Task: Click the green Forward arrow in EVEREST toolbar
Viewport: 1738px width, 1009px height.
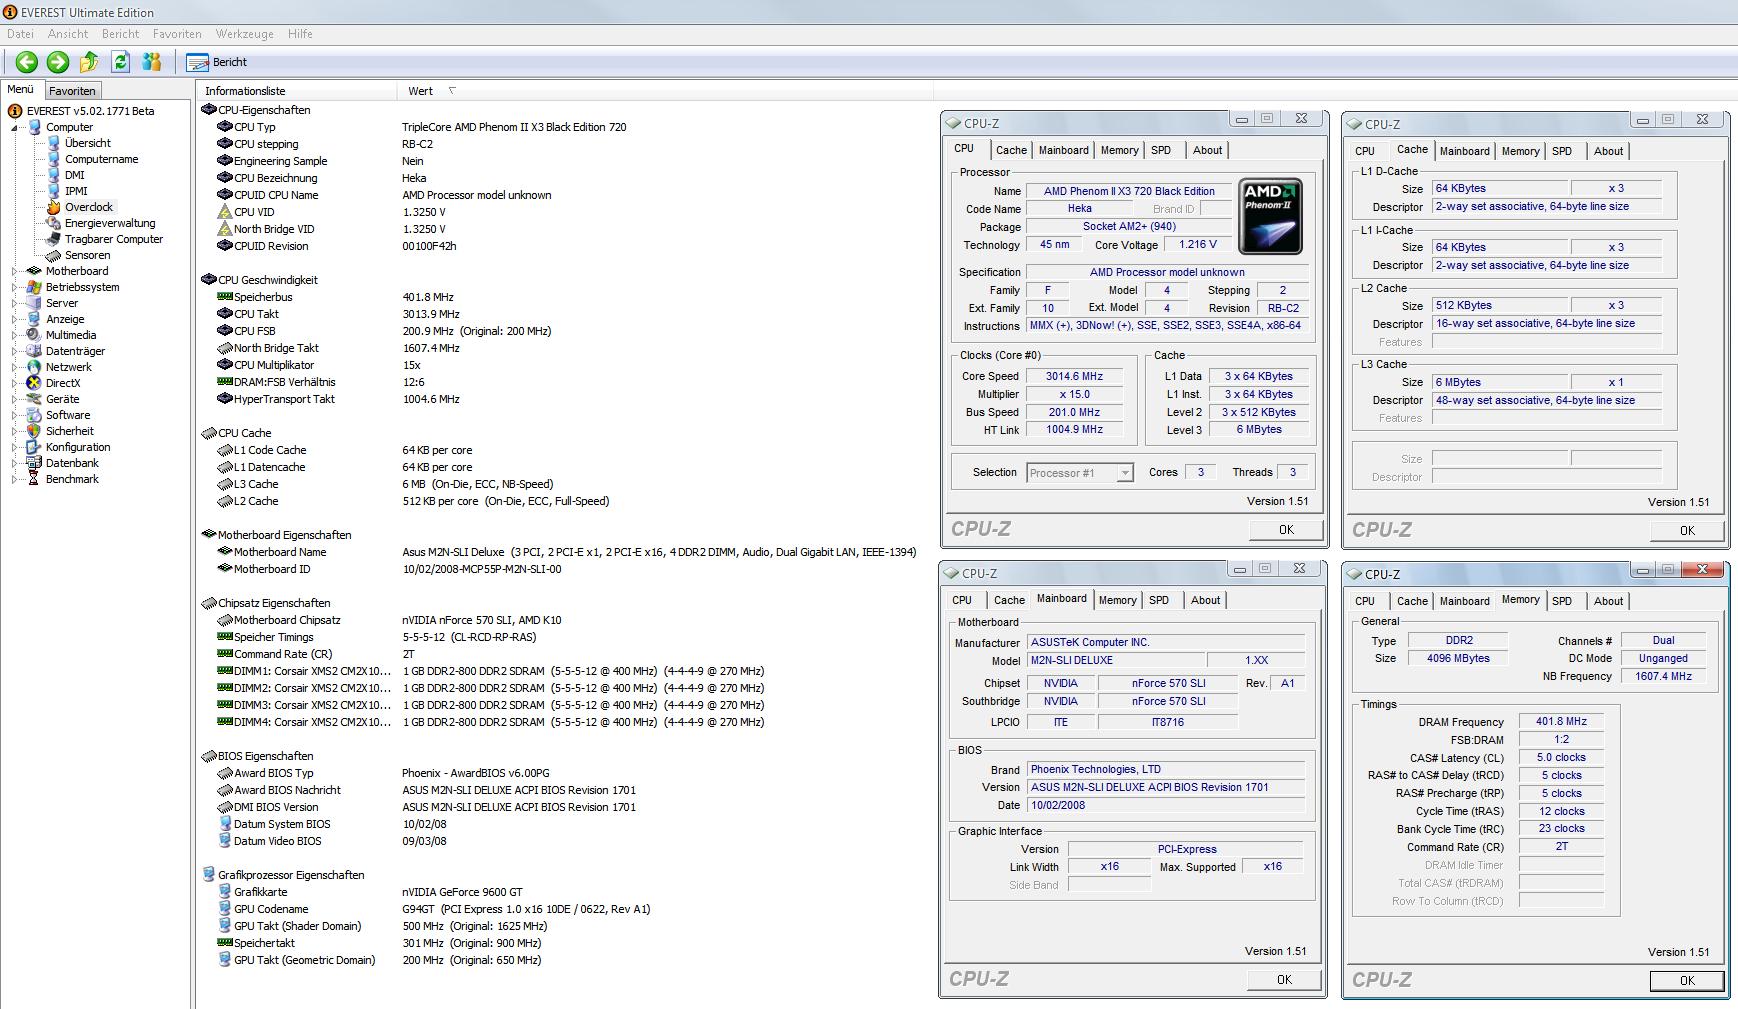Action: tap(58, 62)
